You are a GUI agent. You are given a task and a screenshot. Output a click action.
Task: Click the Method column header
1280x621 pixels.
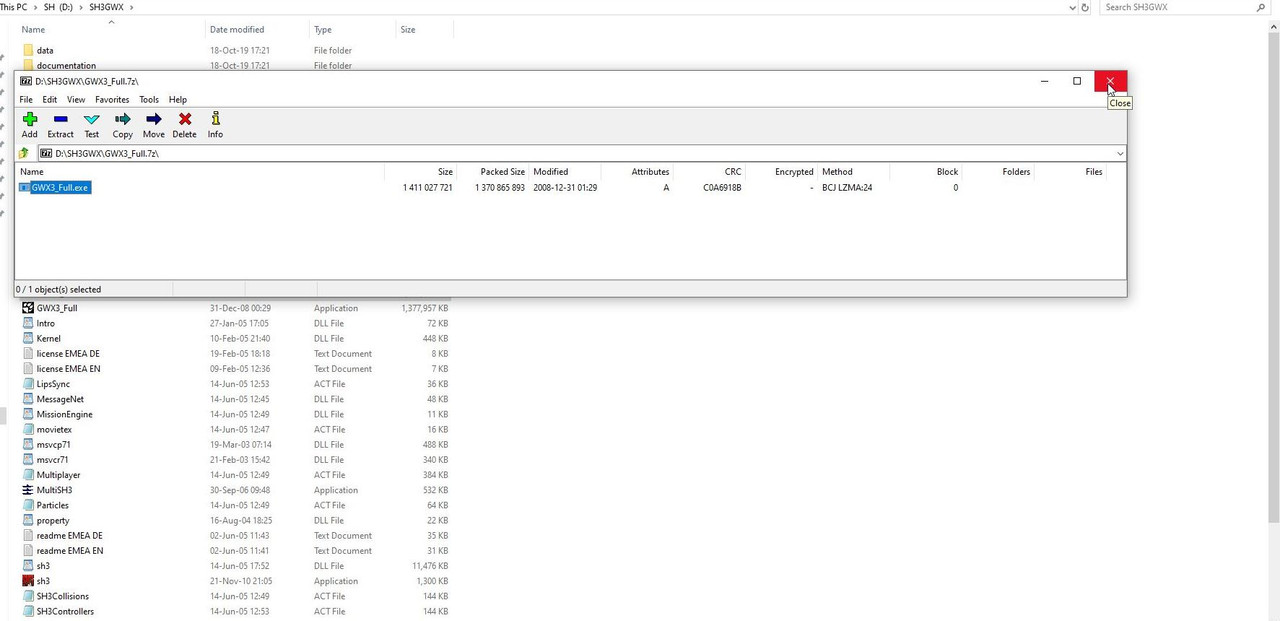pos(853,172)
